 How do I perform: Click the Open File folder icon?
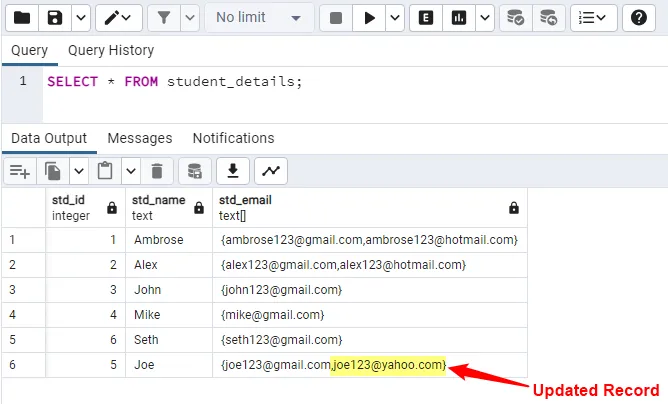pos(21,18)
